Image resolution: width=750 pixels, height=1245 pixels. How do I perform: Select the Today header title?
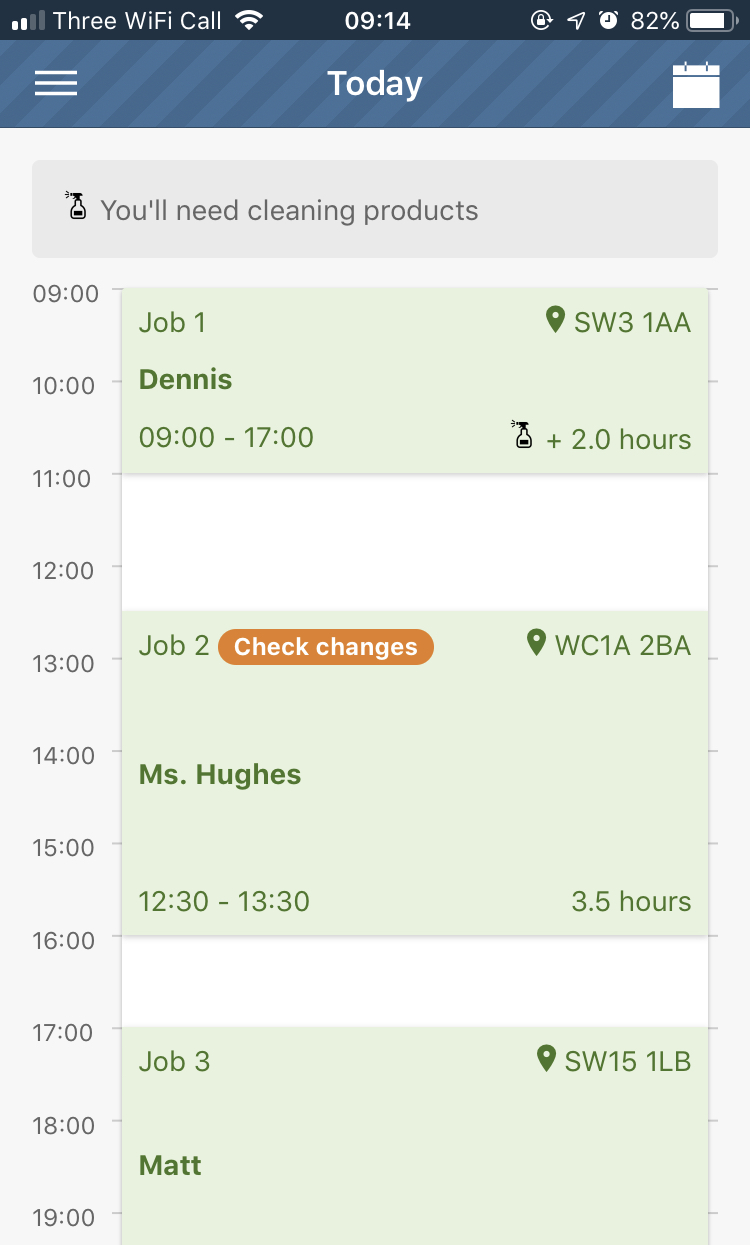pyautogui.click(x=375, y=84)
